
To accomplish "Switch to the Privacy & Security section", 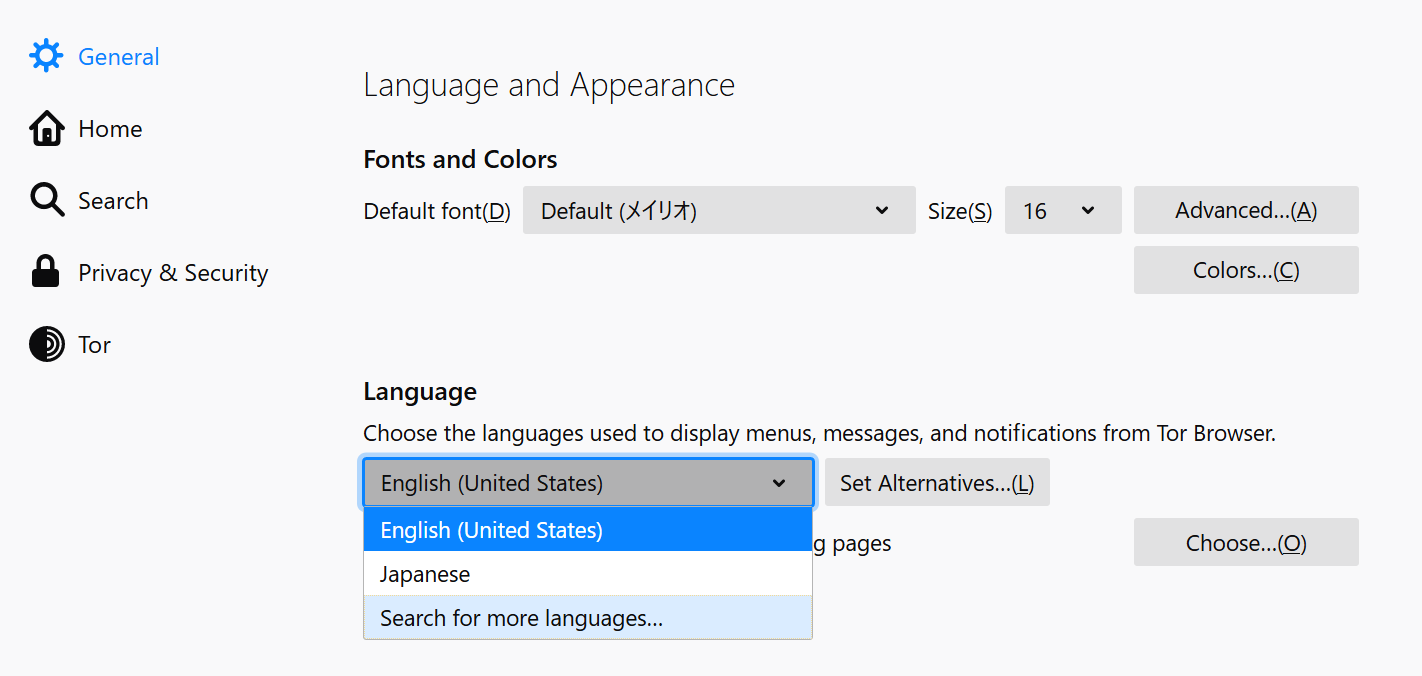I will tap(172, 271).
